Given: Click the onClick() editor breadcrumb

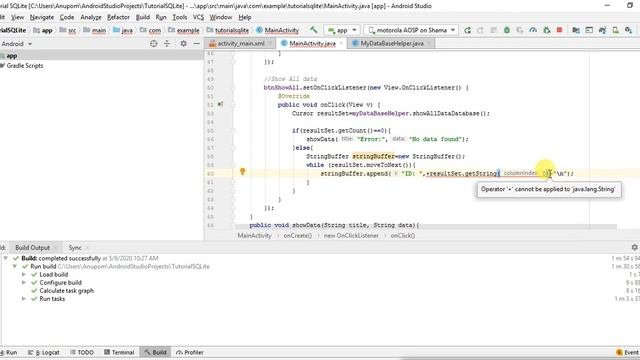Looking at the screenshot, I should coord(403,236).
